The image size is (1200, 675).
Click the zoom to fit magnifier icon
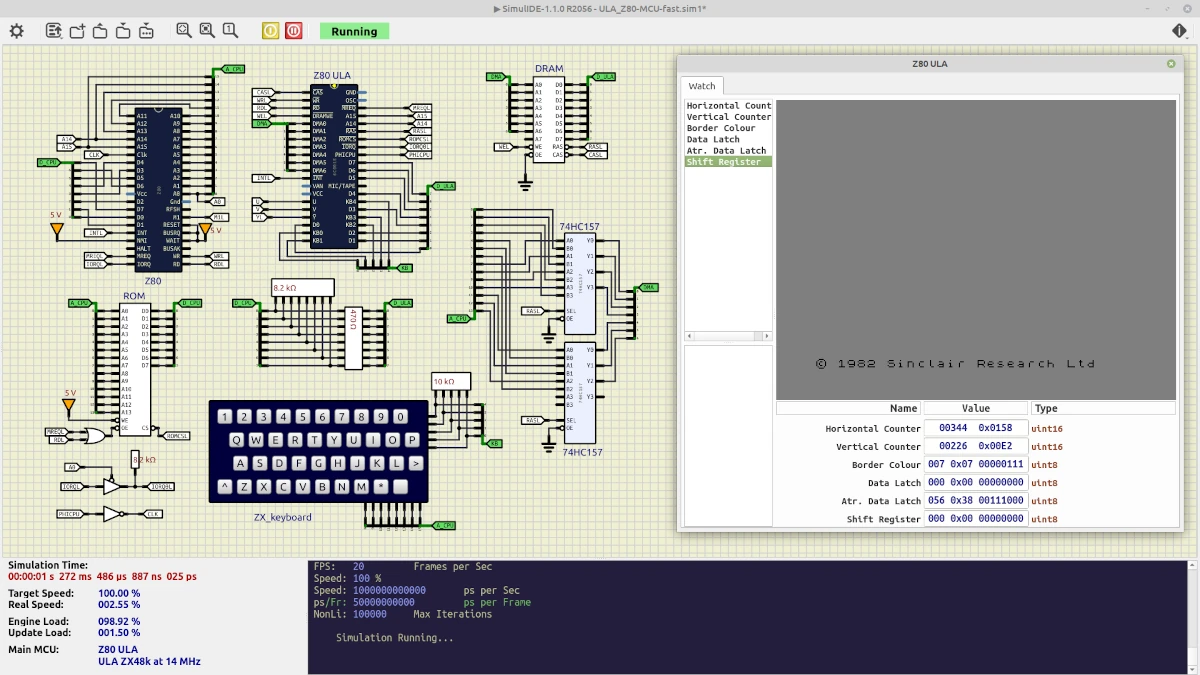184,31
